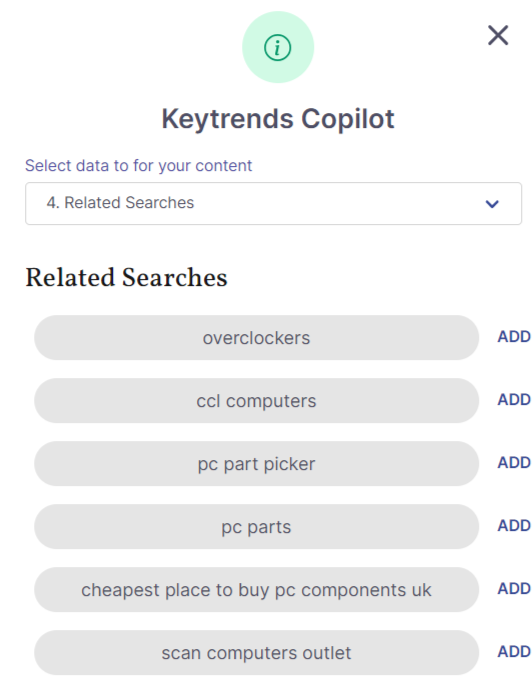Screen dimensions: 532x687
Task: Click the Related Searches heading
Action: pos(127,278)
